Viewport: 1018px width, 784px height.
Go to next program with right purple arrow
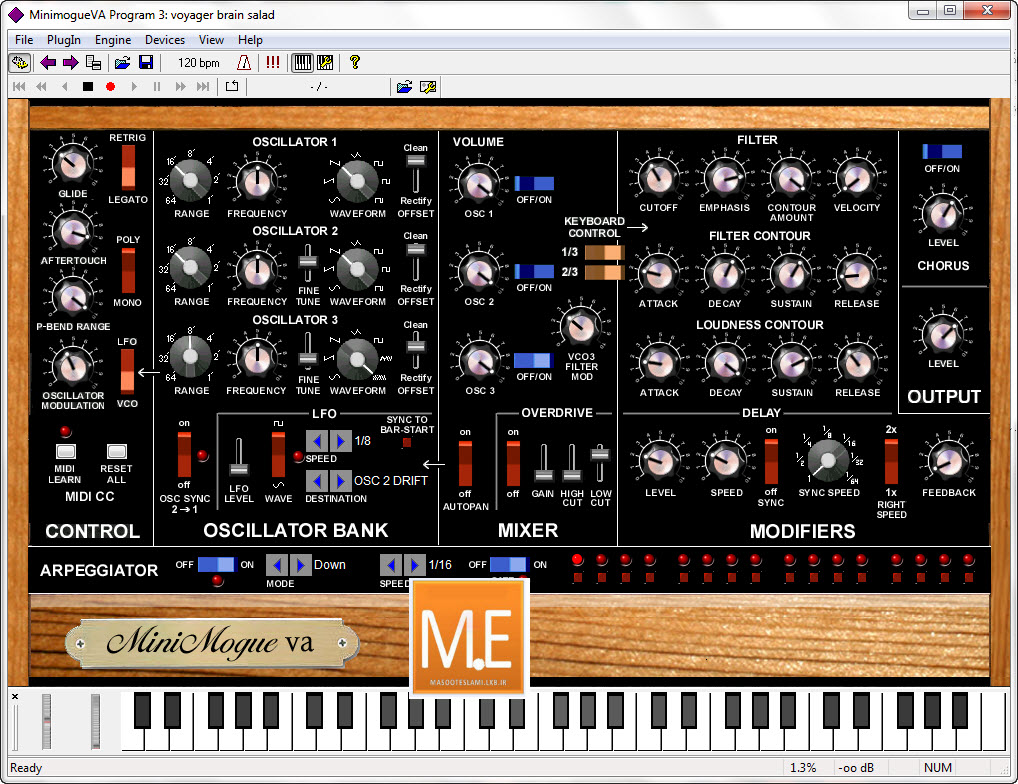tap(70, 62)
